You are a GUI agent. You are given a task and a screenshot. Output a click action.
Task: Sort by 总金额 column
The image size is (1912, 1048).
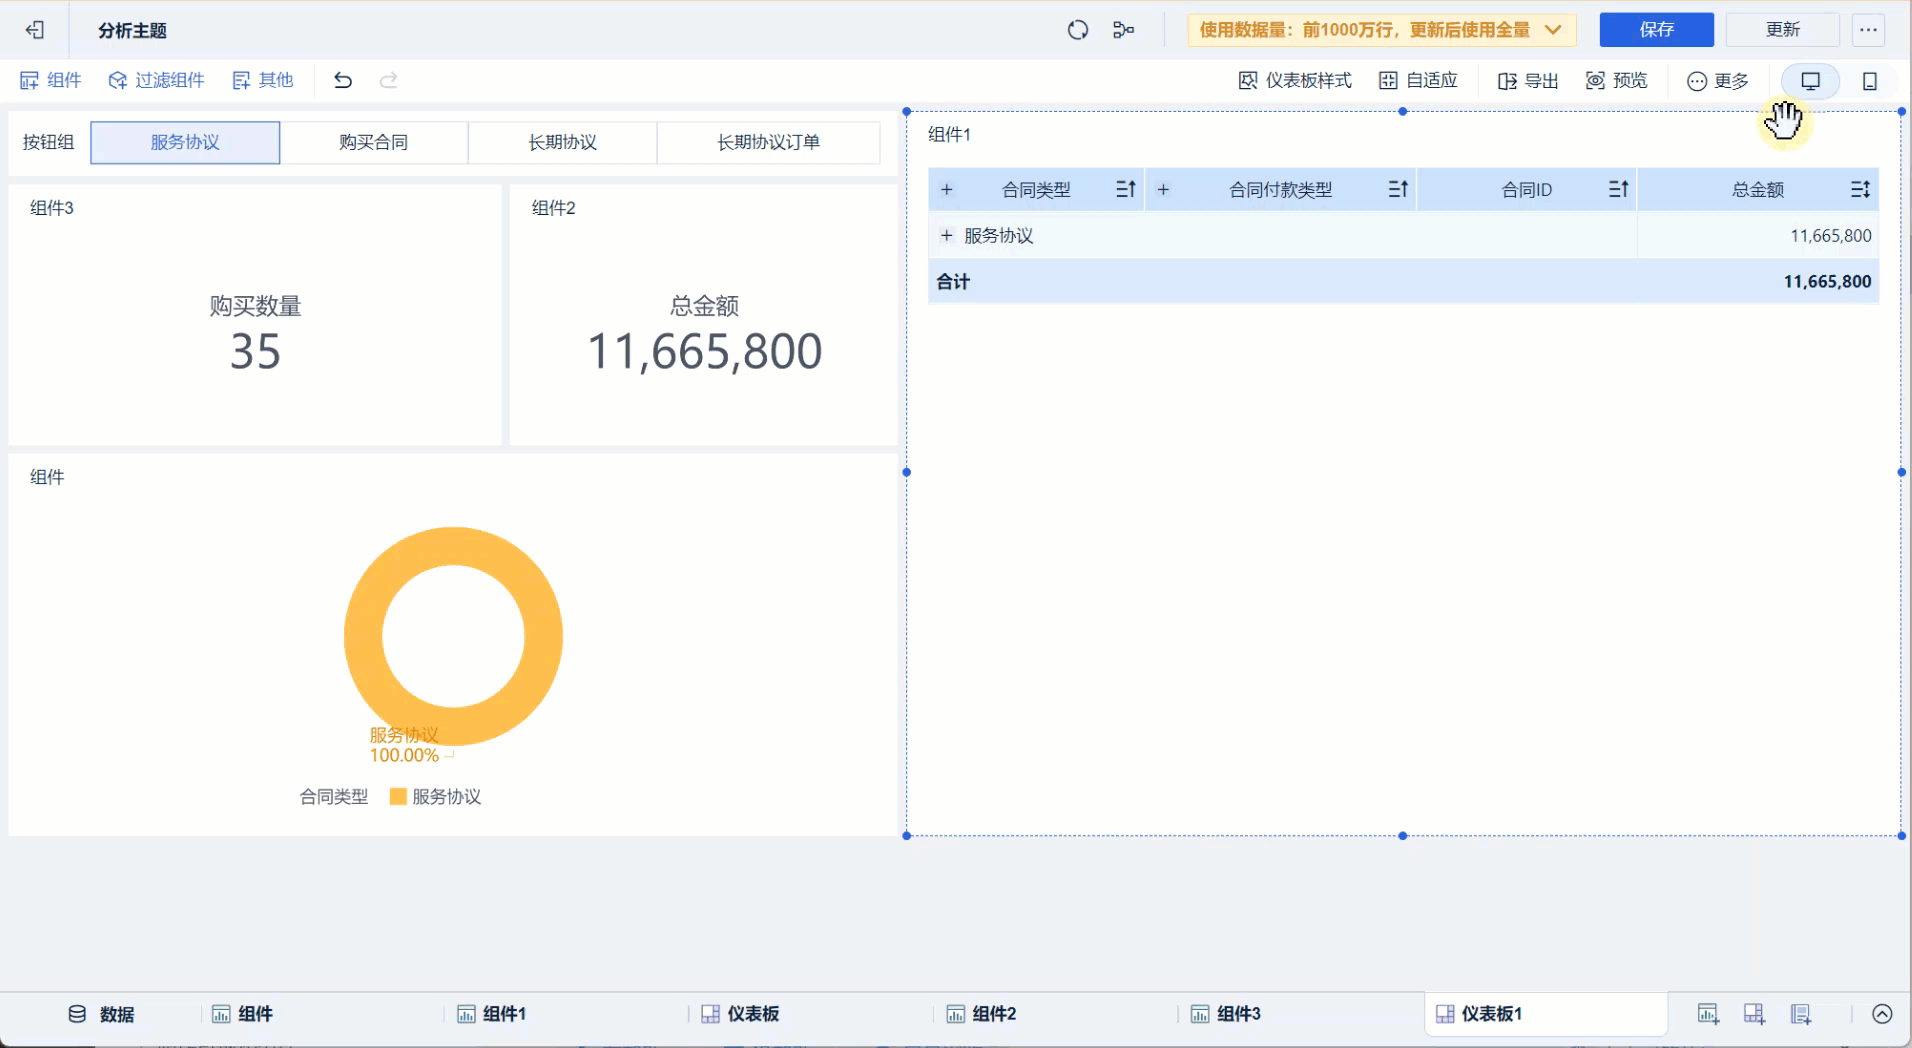point(1860,189)
